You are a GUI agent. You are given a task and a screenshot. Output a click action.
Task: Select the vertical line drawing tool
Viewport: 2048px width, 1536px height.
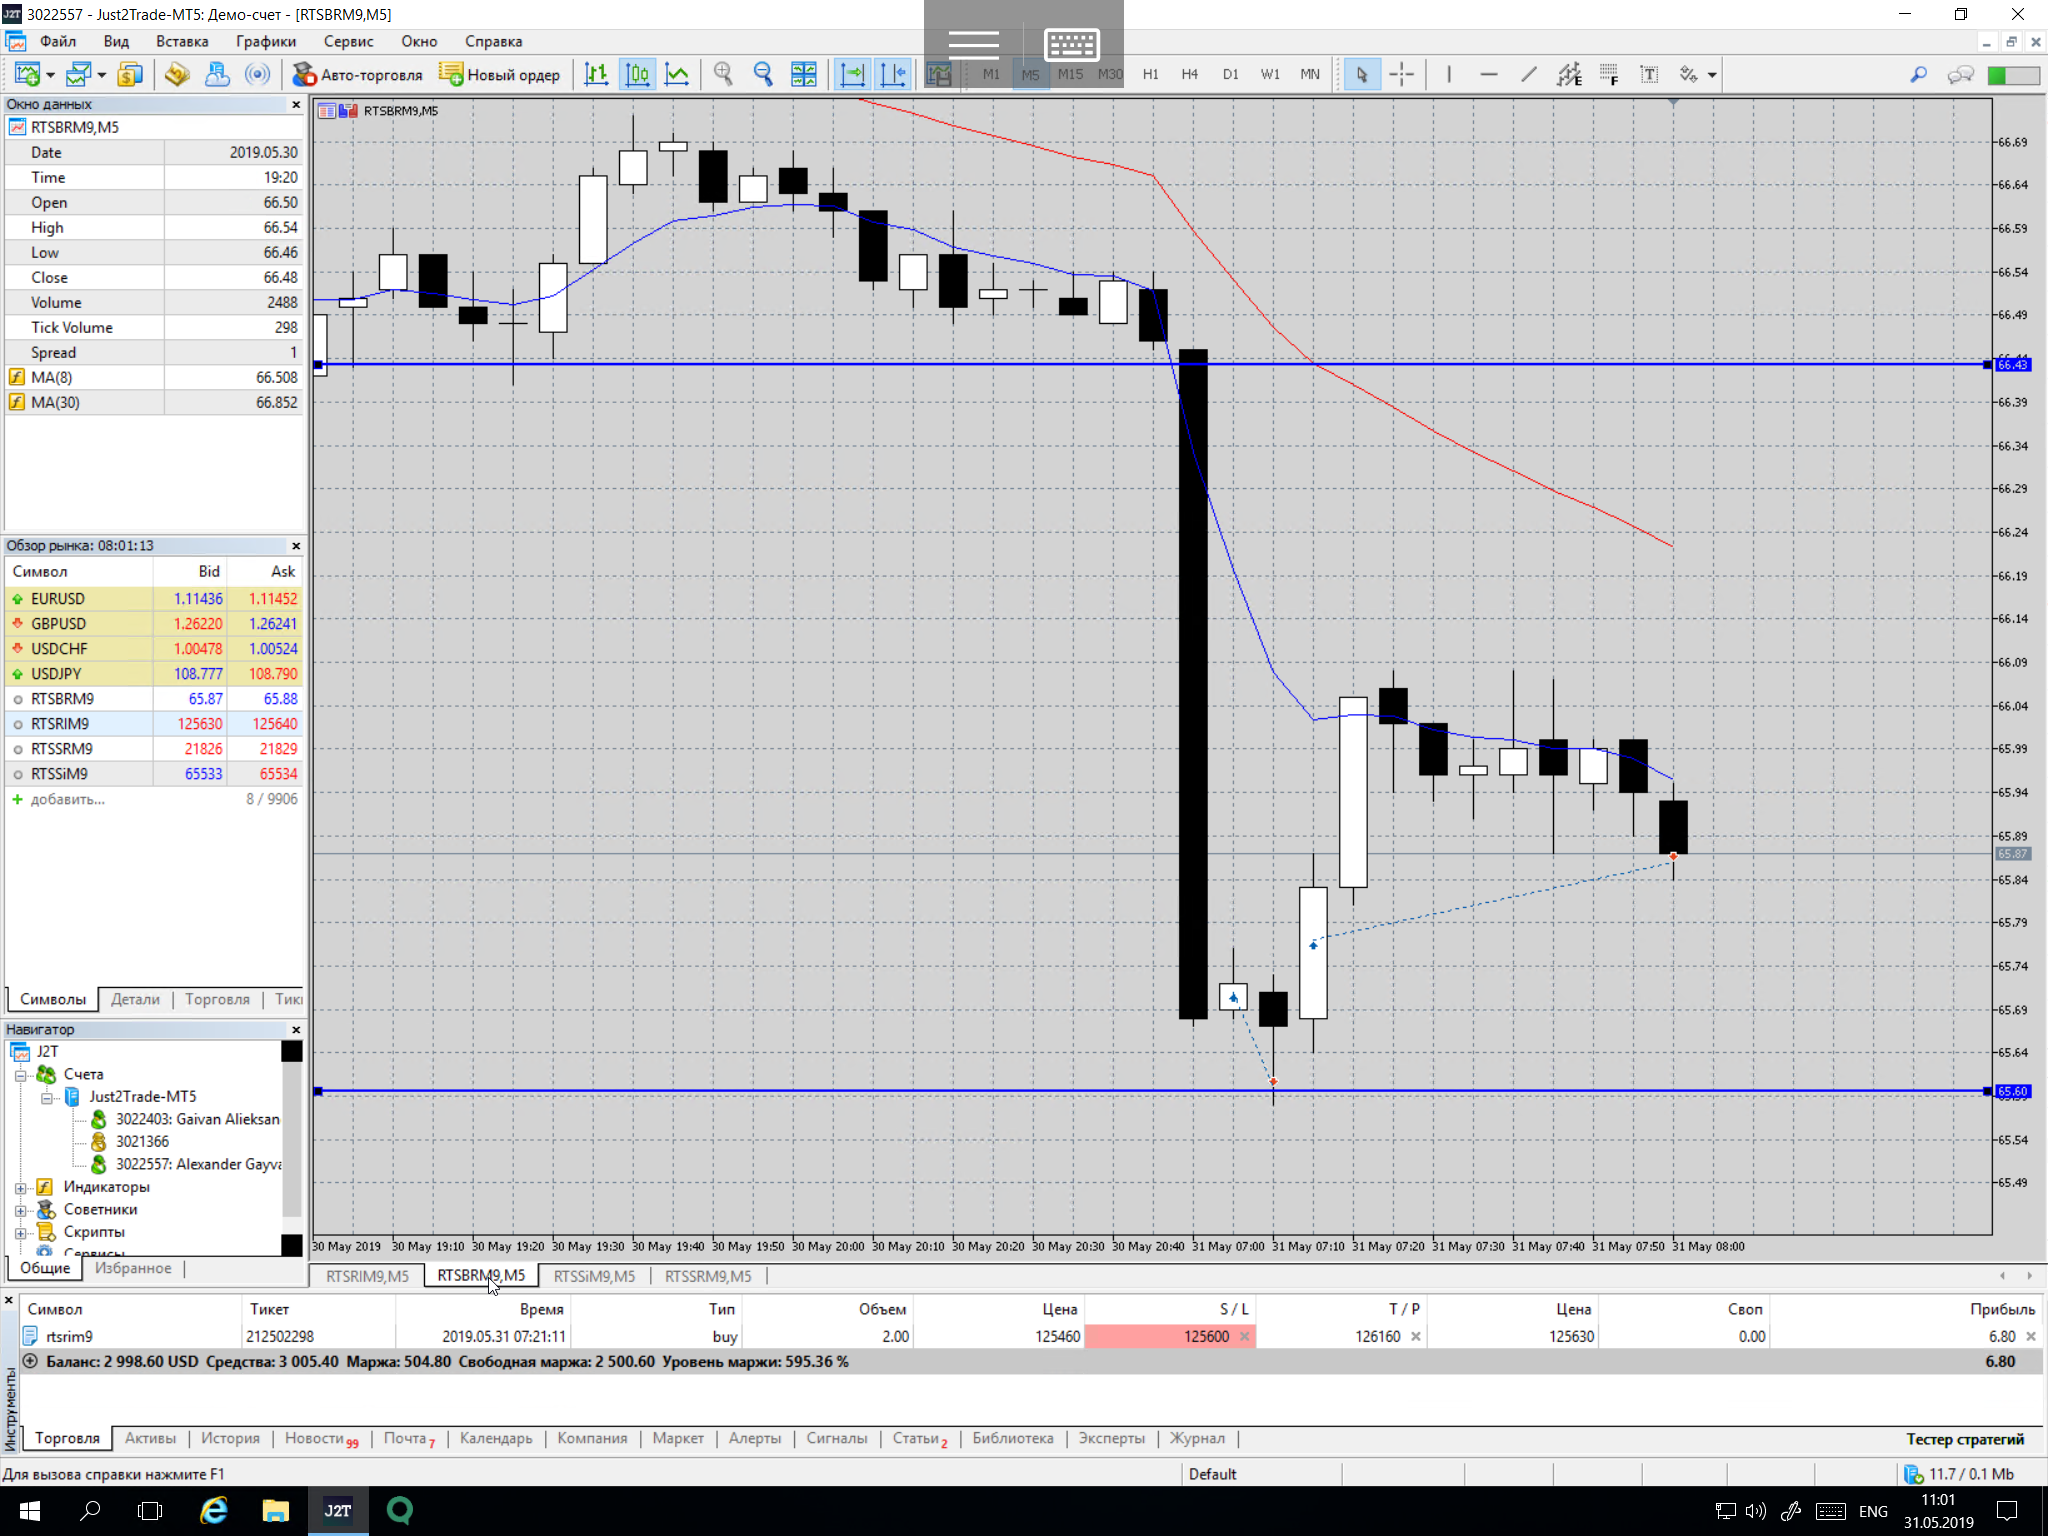pyautogui.click(x=1448, y=74)
